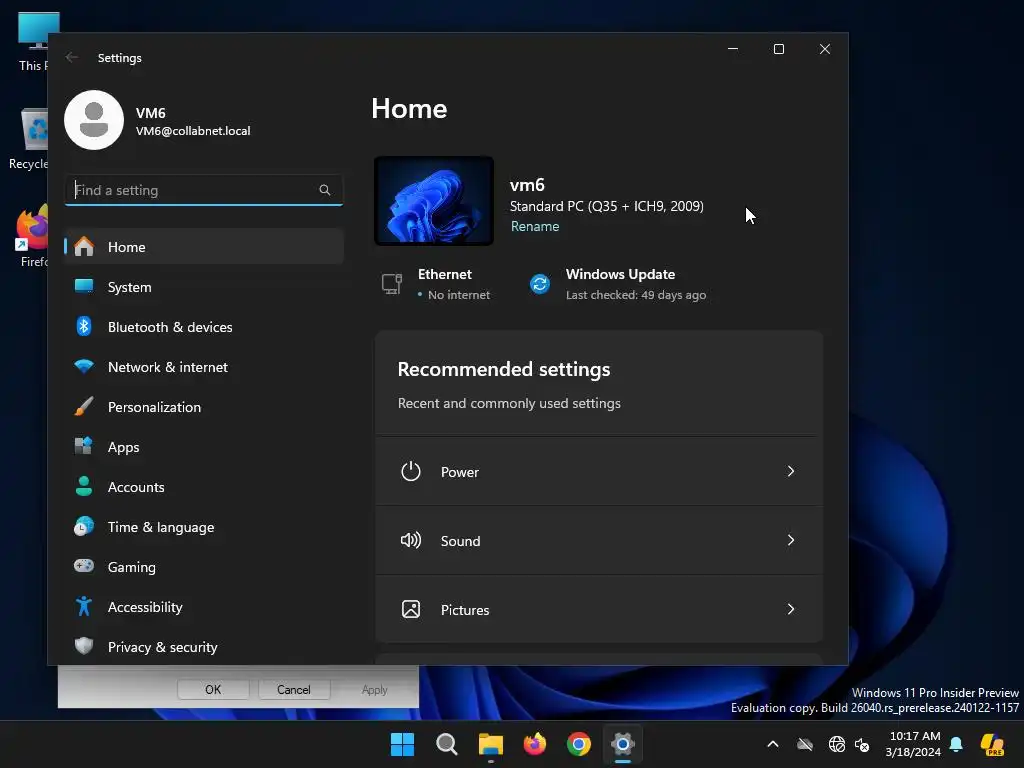Open System settings category
This screenshot has width=1024, height=768.
[x=204, y=287]
